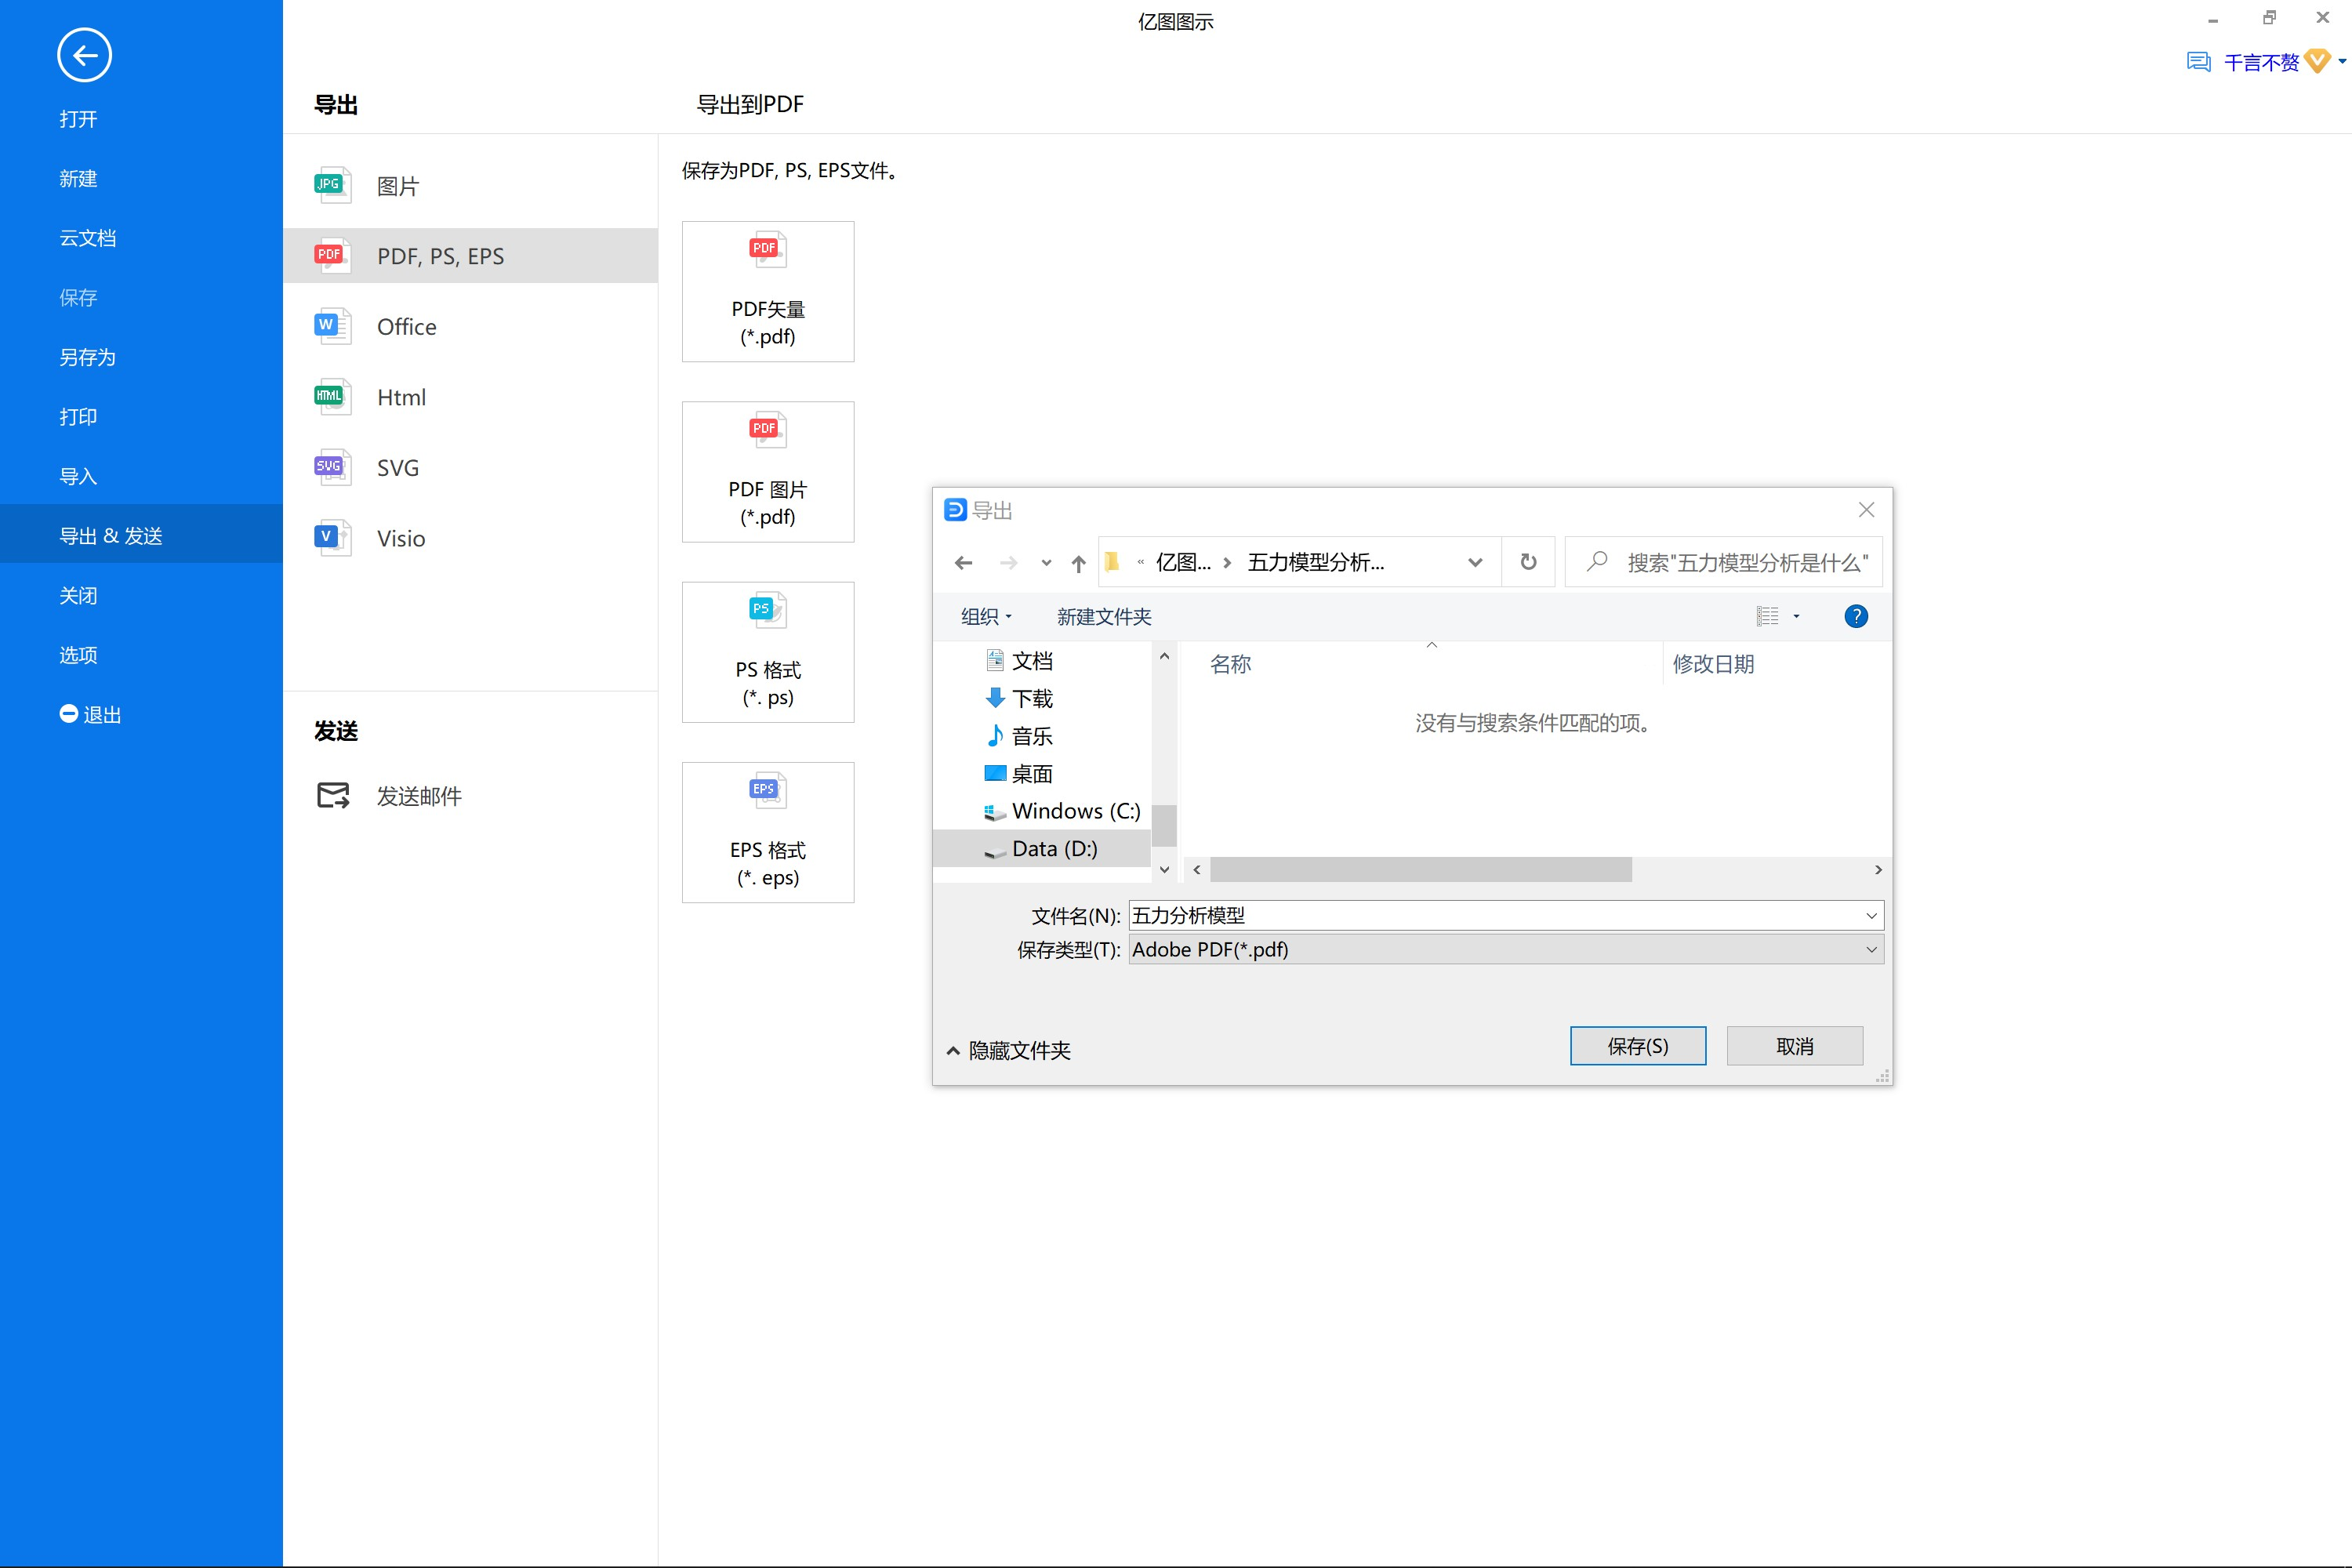This screenshot has width=2352, height=1568.
Task: Click the 保存(S) button
Action: 1637,1046
